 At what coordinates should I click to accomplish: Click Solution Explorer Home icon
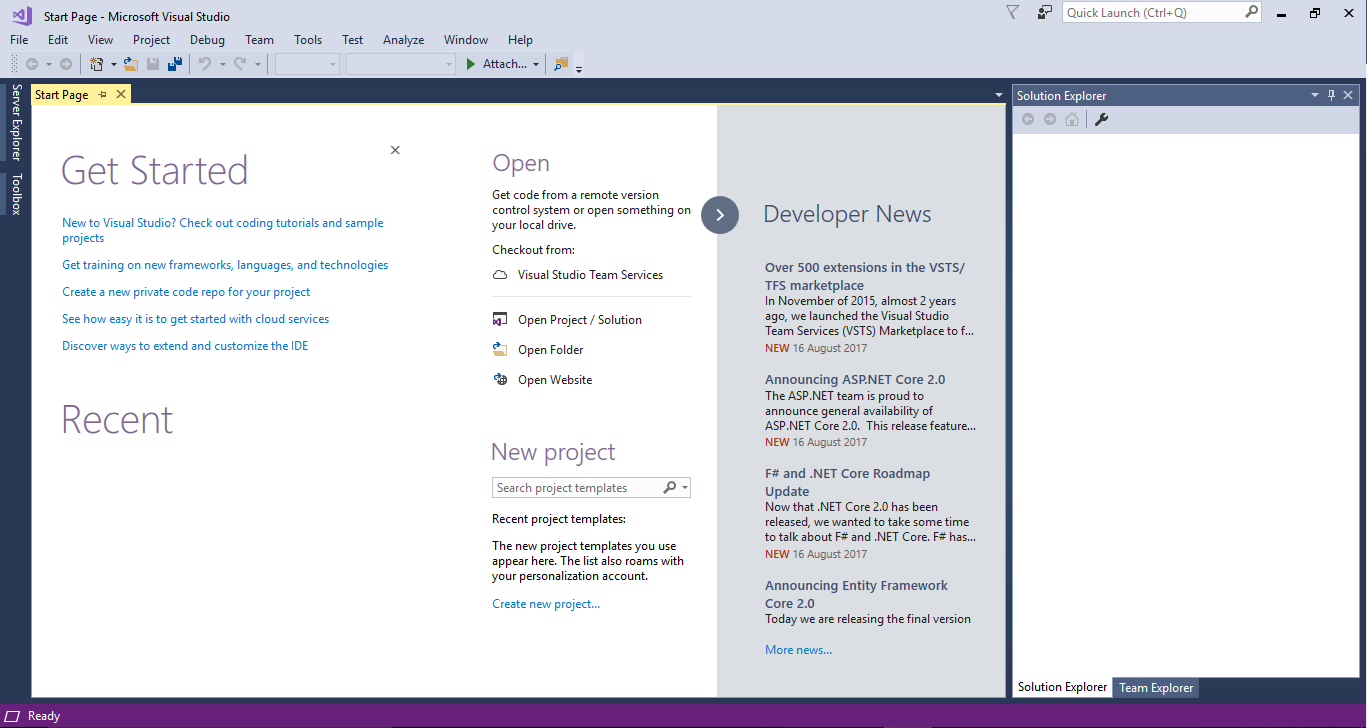[x=1072, y=120]
